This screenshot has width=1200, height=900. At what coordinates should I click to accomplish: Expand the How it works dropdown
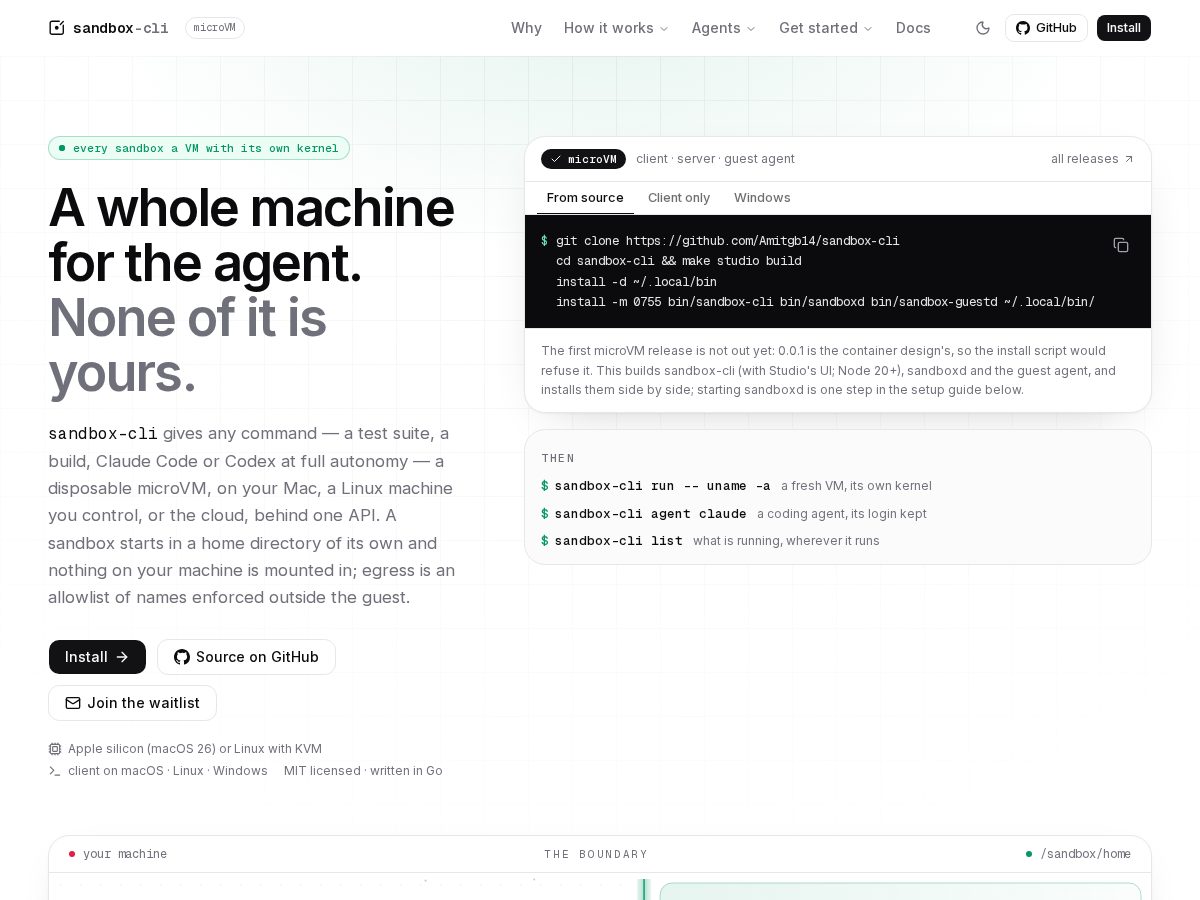click(x=616, y=28)
